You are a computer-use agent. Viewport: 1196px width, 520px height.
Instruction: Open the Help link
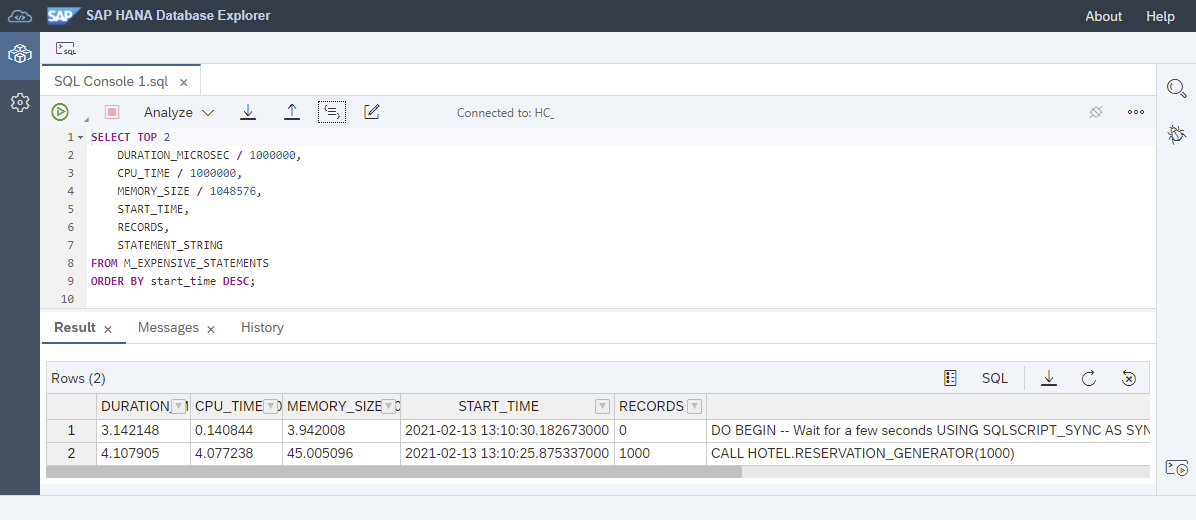point(1160,16)
